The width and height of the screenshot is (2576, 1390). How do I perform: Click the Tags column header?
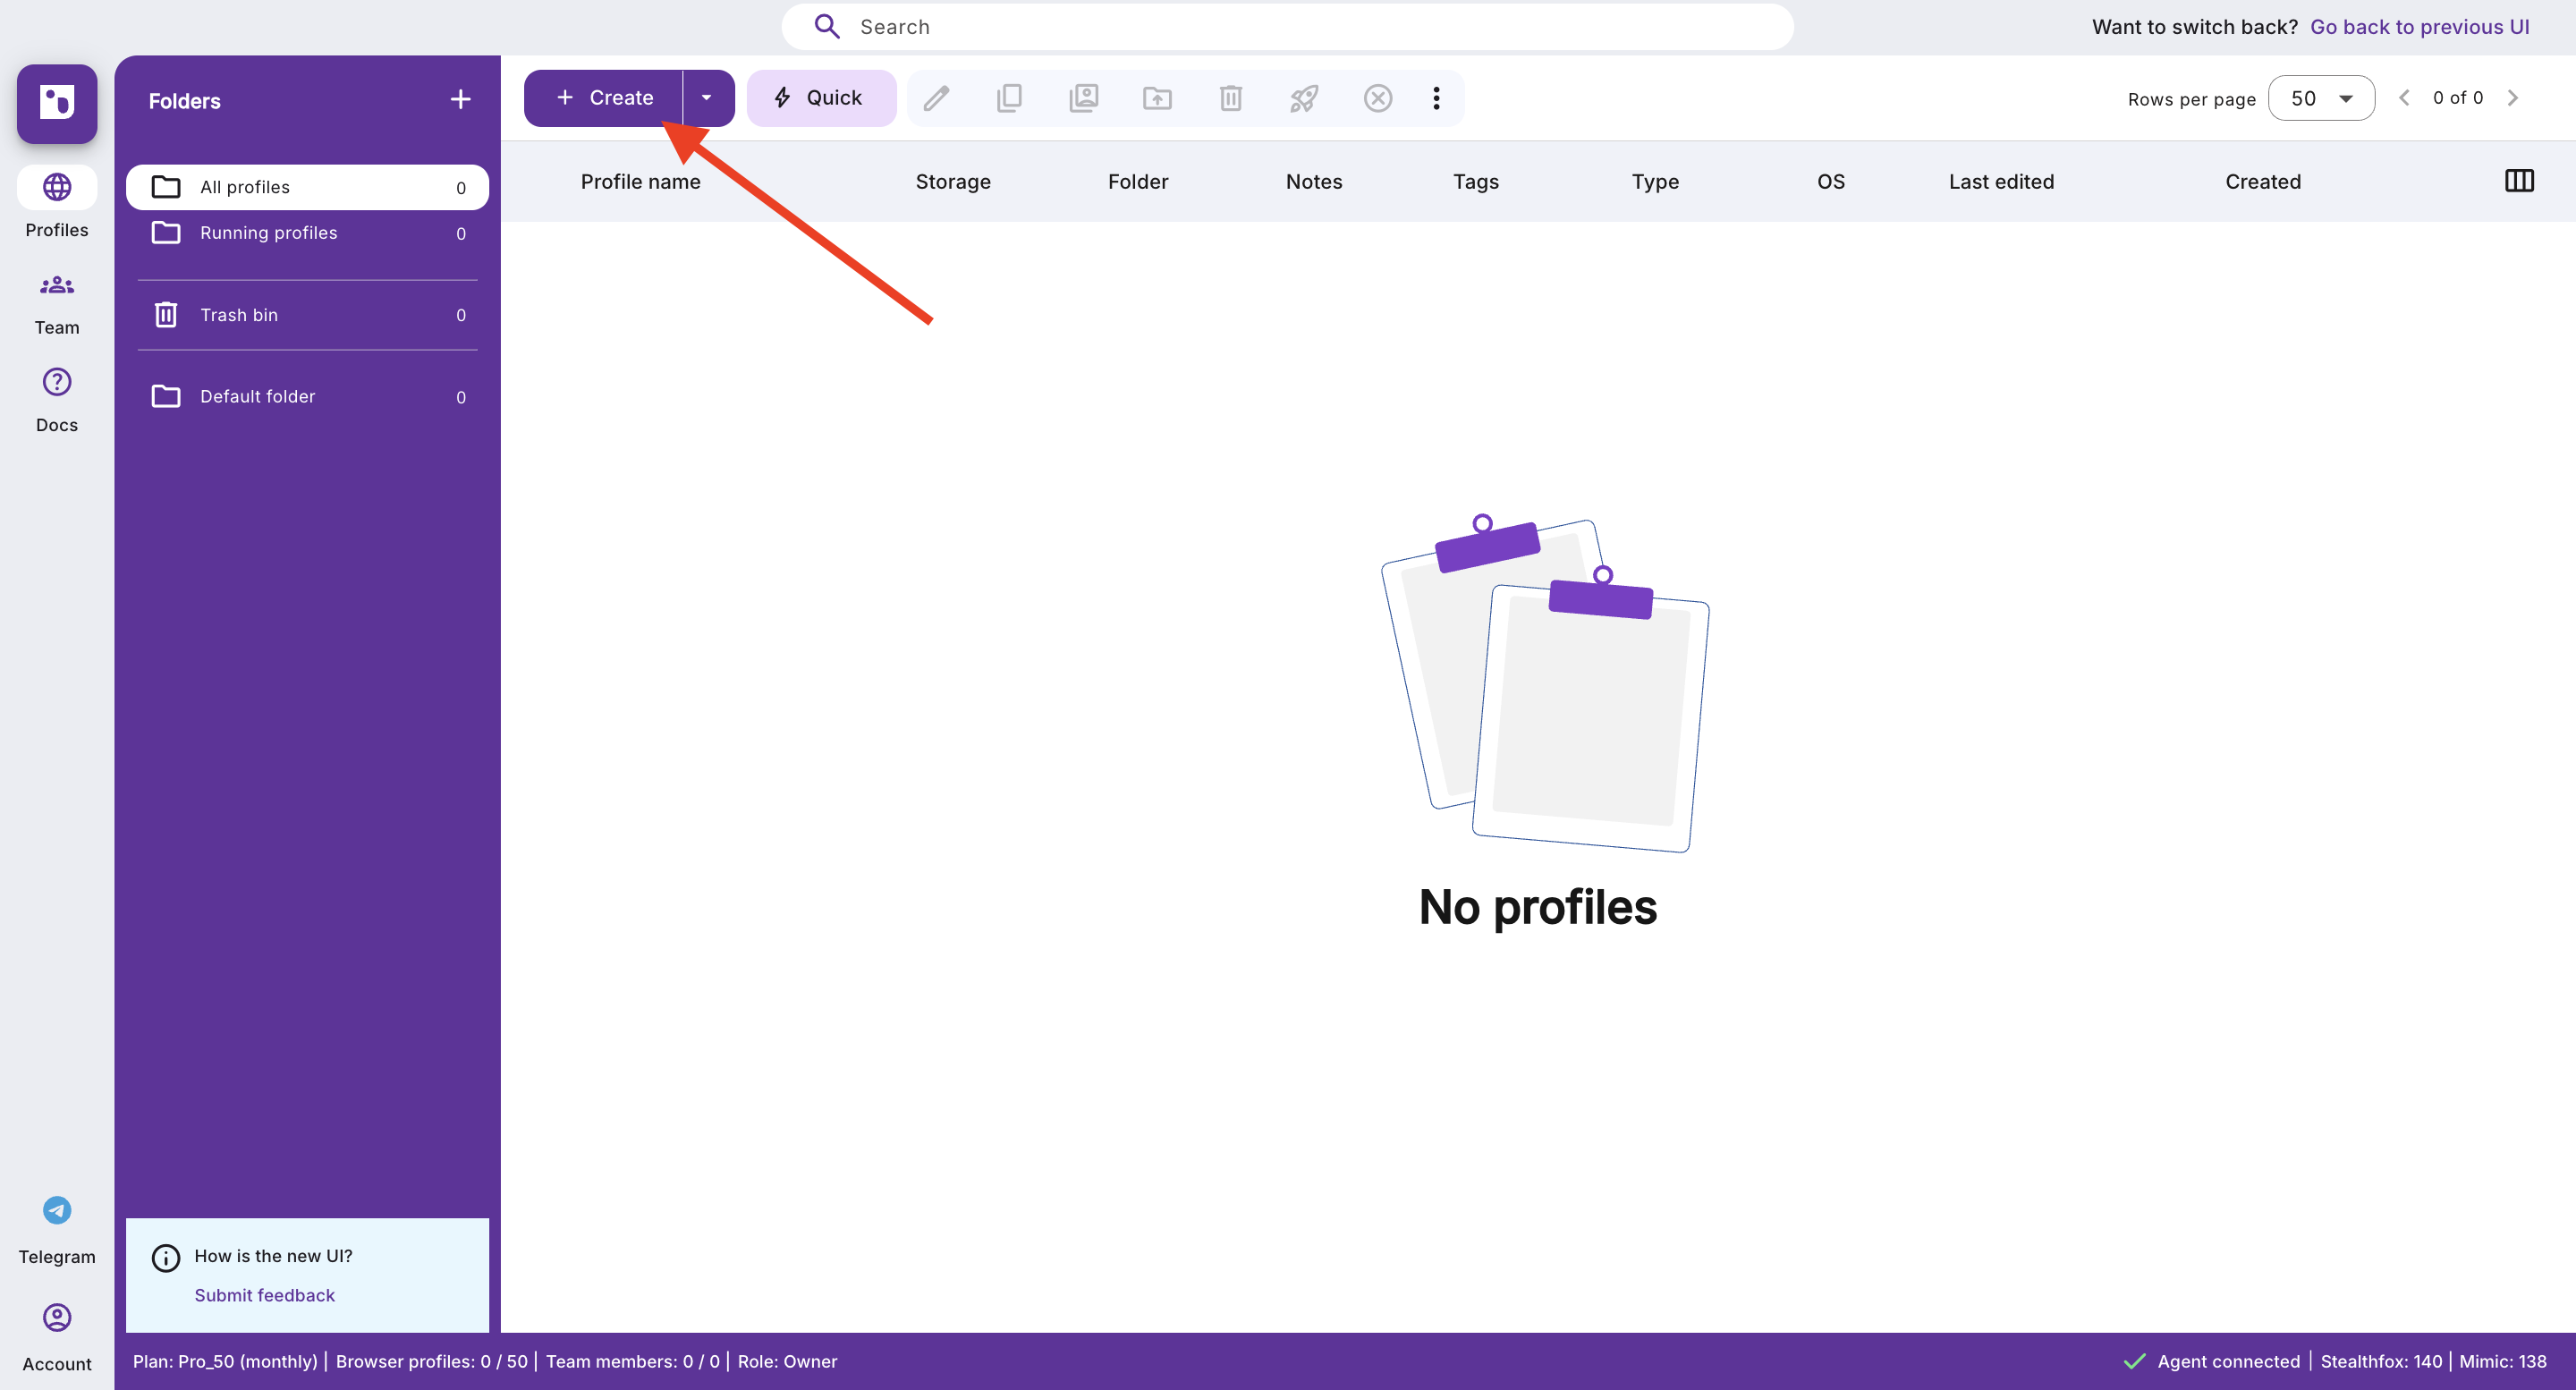pos(1475,181)
